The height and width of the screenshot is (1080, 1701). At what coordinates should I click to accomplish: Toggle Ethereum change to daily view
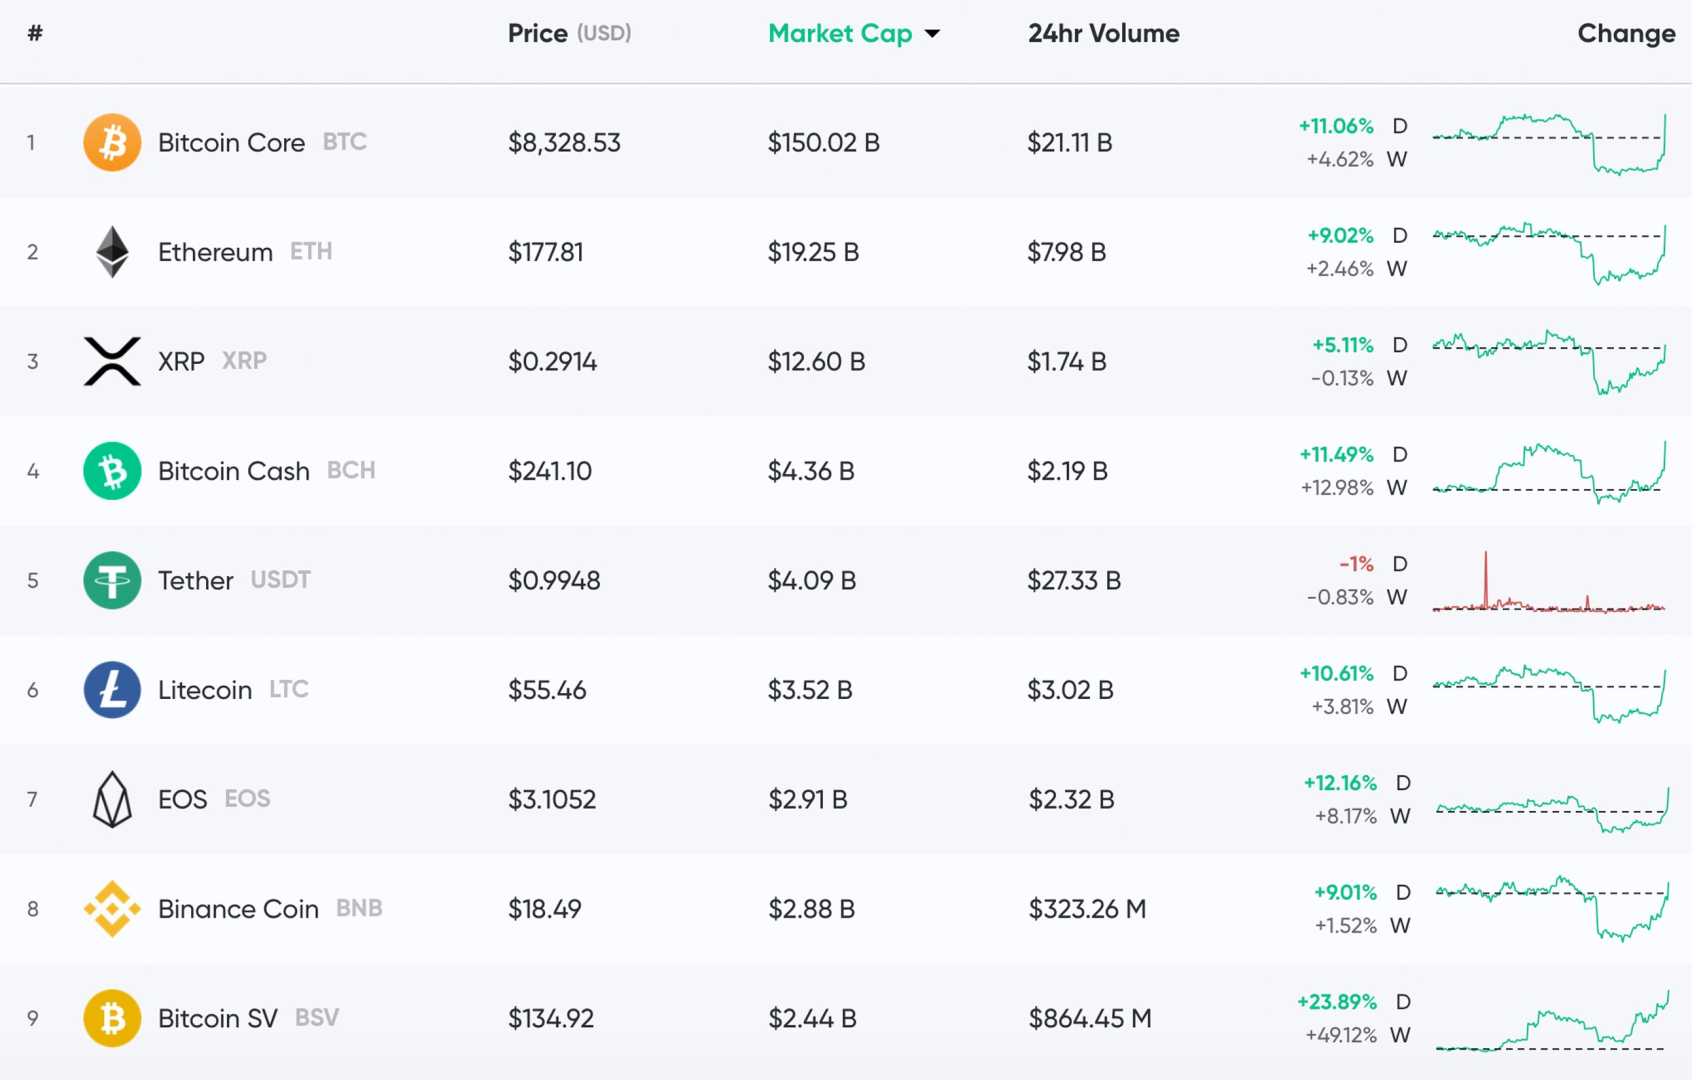[x=1399, y=235]
